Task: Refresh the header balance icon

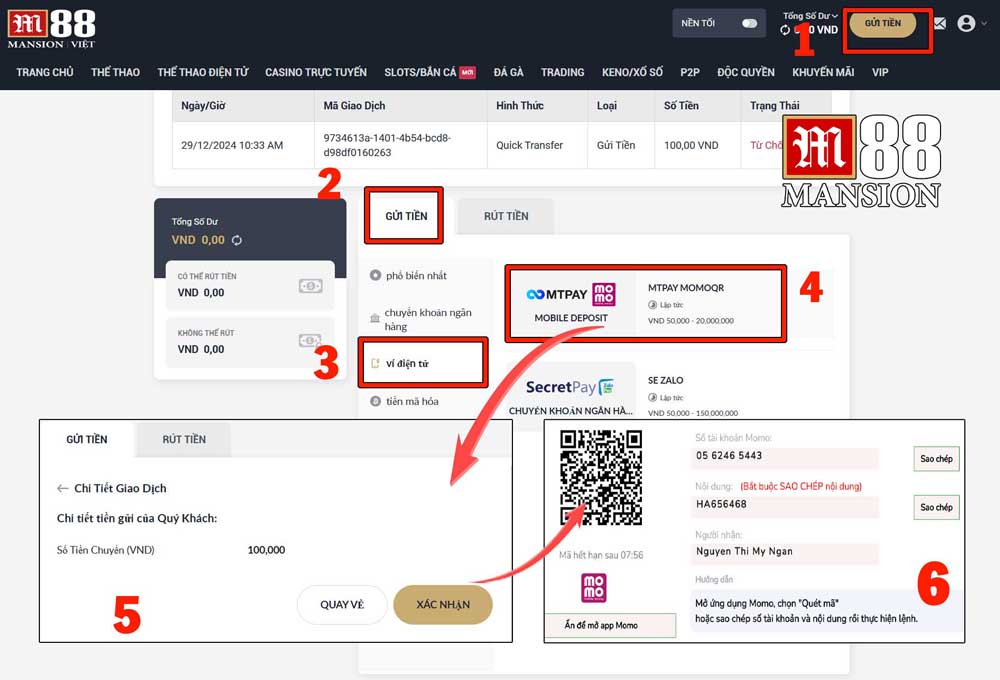Action: point(784,30)
